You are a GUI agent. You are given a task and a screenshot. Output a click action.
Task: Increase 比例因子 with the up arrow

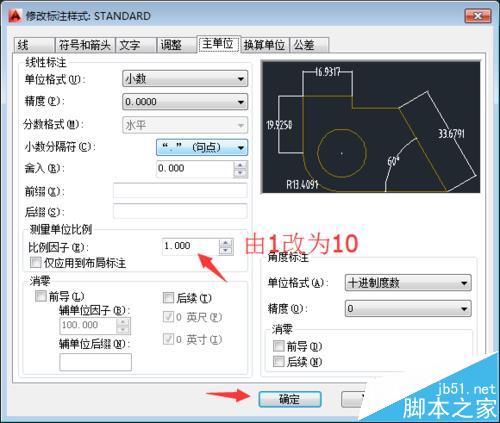[226, 243]
